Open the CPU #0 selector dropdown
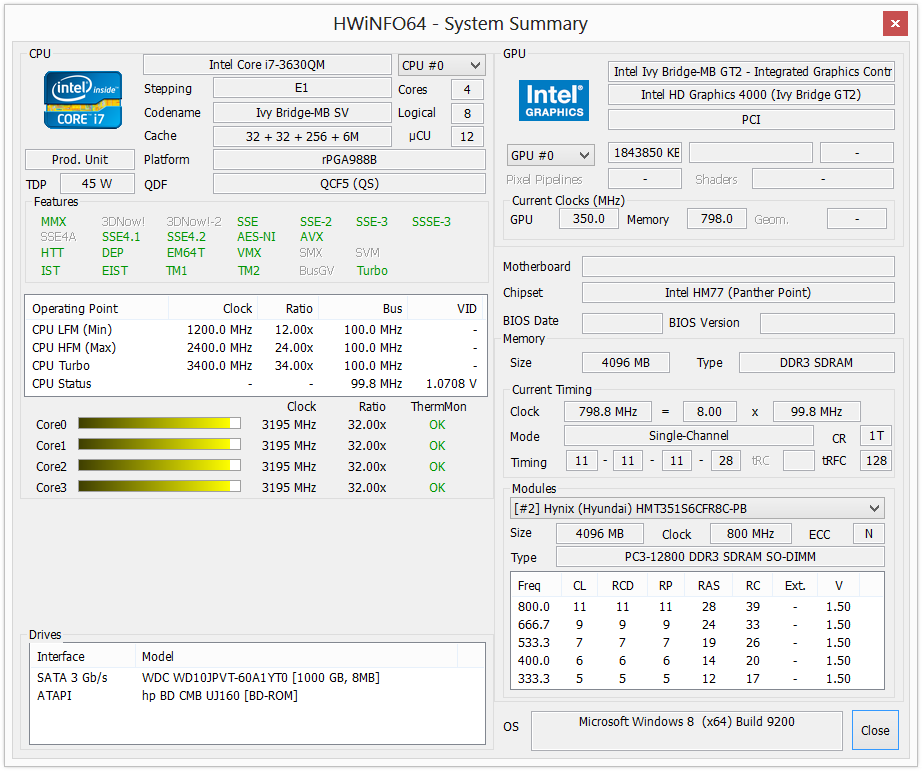The image size is (922, 771). 442,65
